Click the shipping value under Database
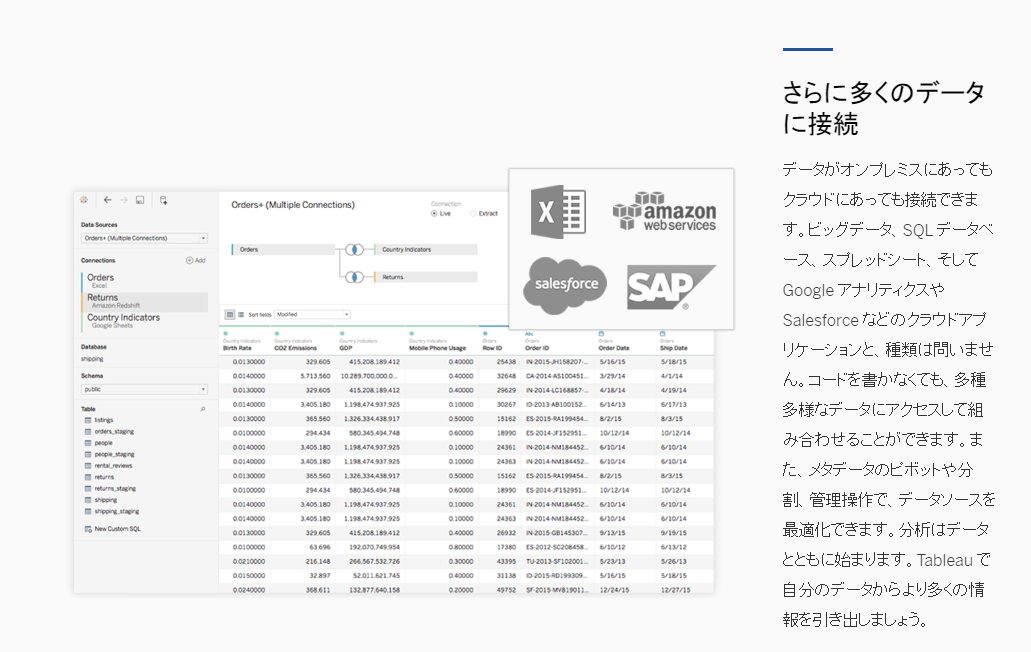1031x652 pixels. click(x=92, y=359)
